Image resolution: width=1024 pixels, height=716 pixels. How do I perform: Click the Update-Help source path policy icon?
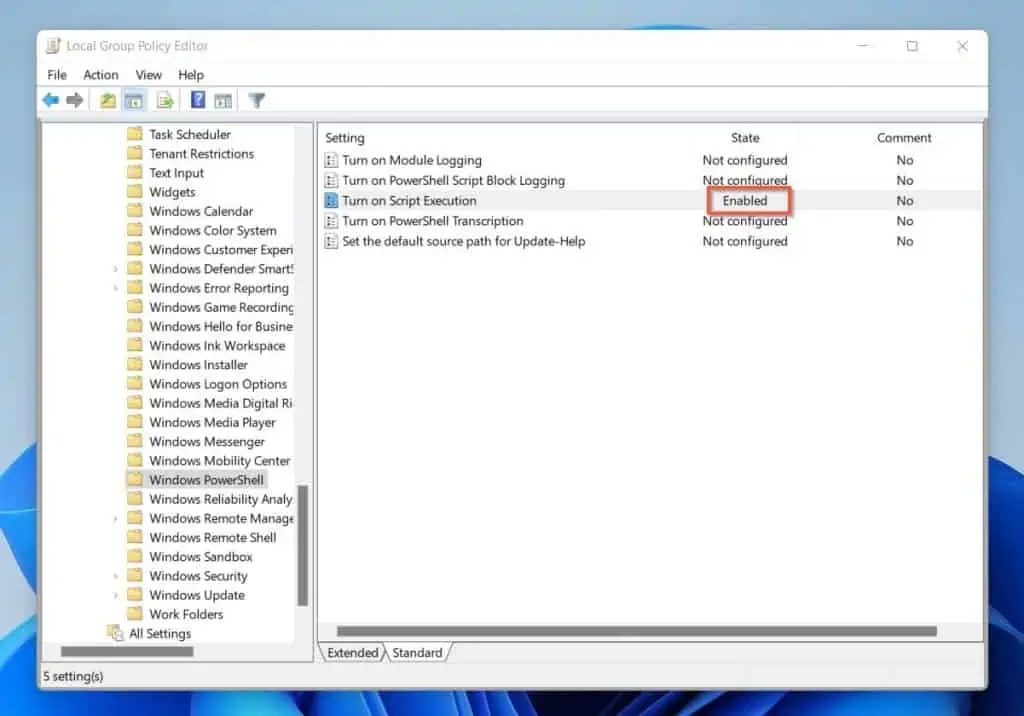coord(332,241)
